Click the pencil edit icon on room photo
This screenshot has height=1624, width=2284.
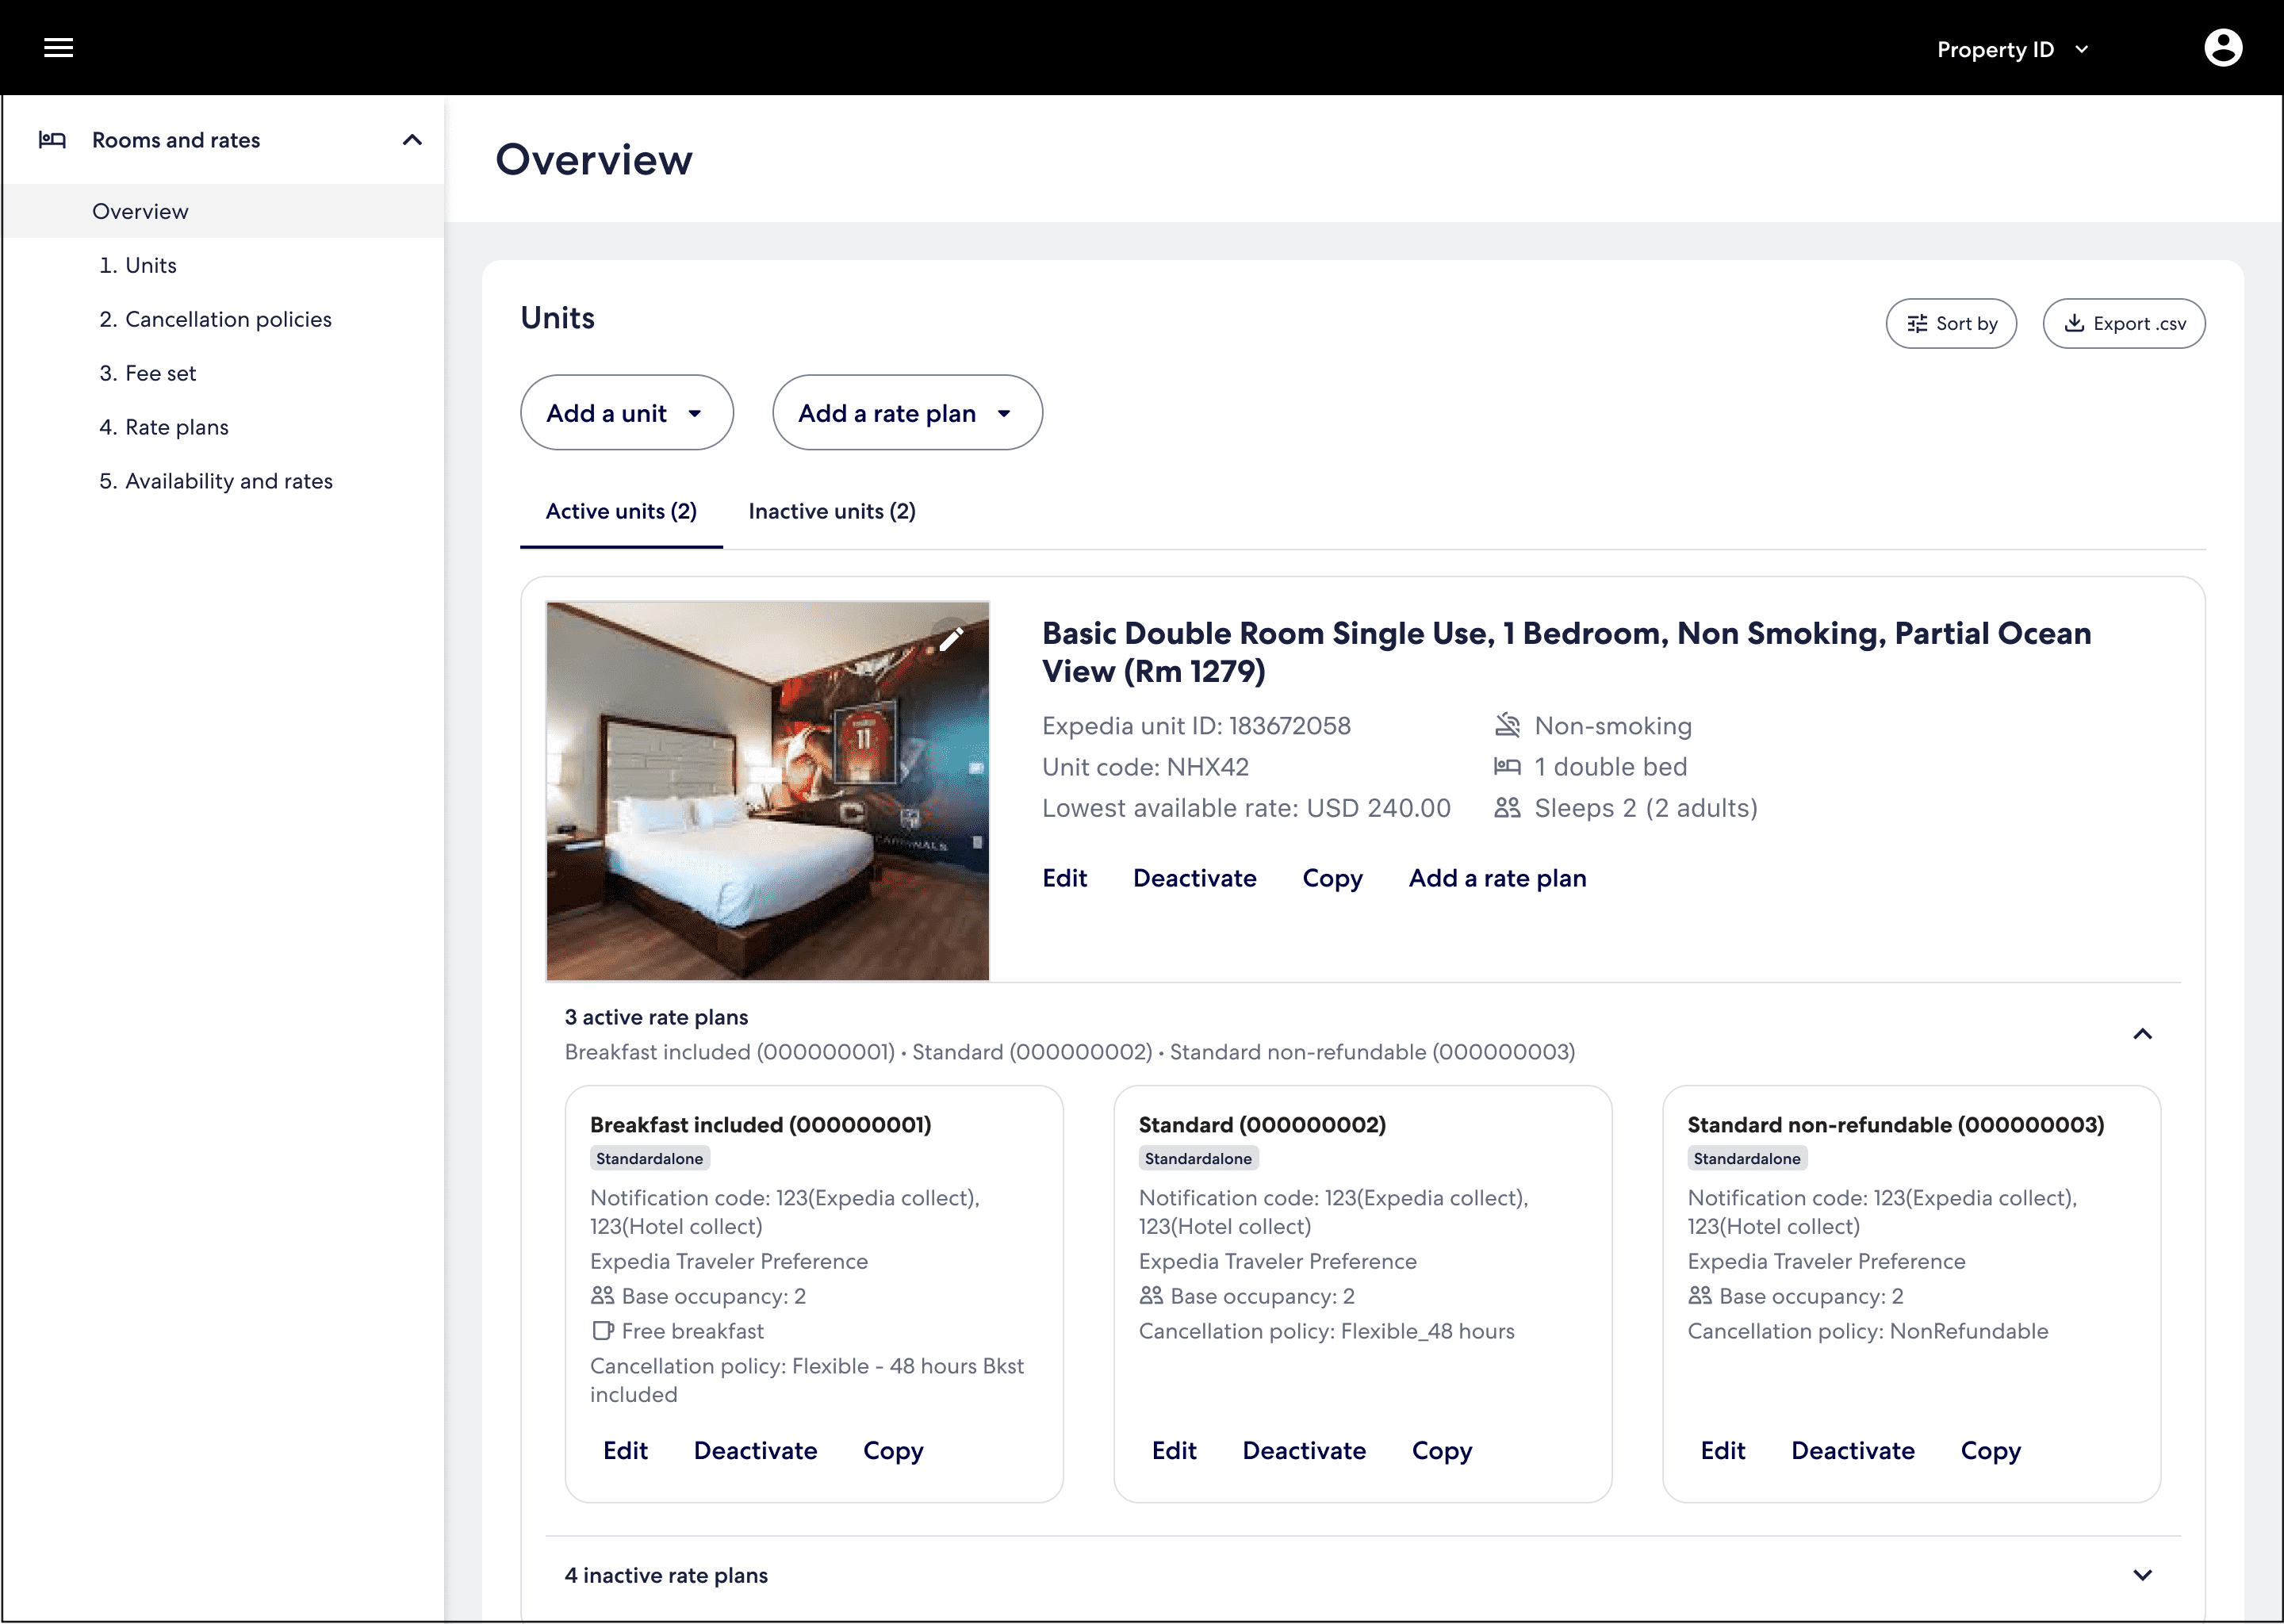[951, 639]
